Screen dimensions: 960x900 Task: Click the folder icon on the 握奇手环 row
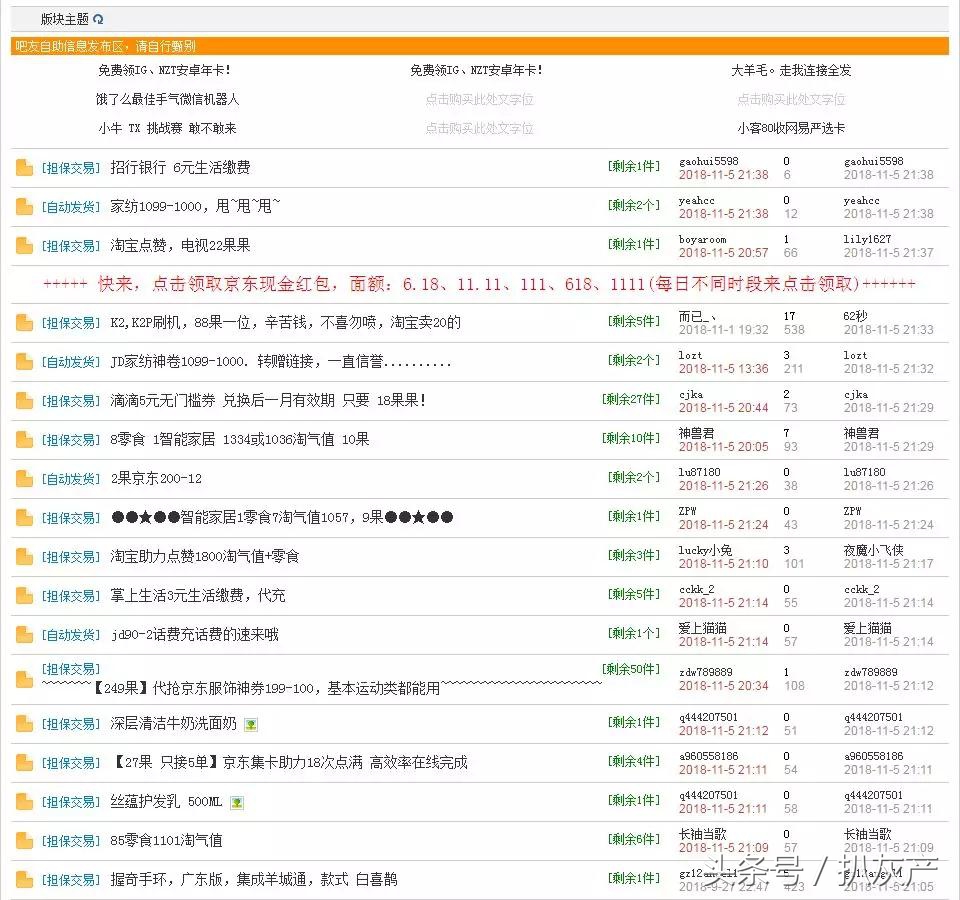click(x=23, y=880)
